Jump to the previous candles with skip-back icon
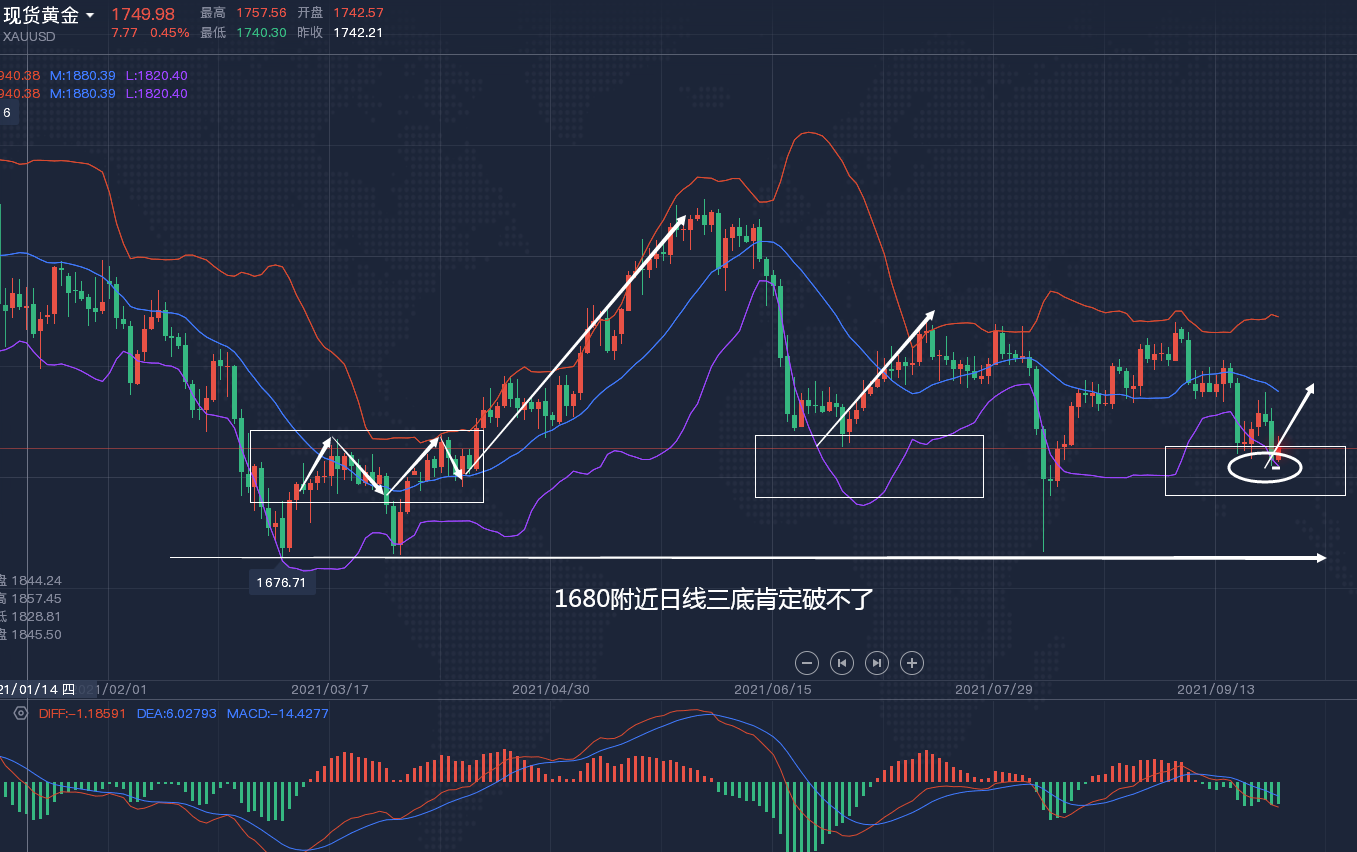Image resolution: width=1357 pixels, height=852 pixels. point(842,662)
